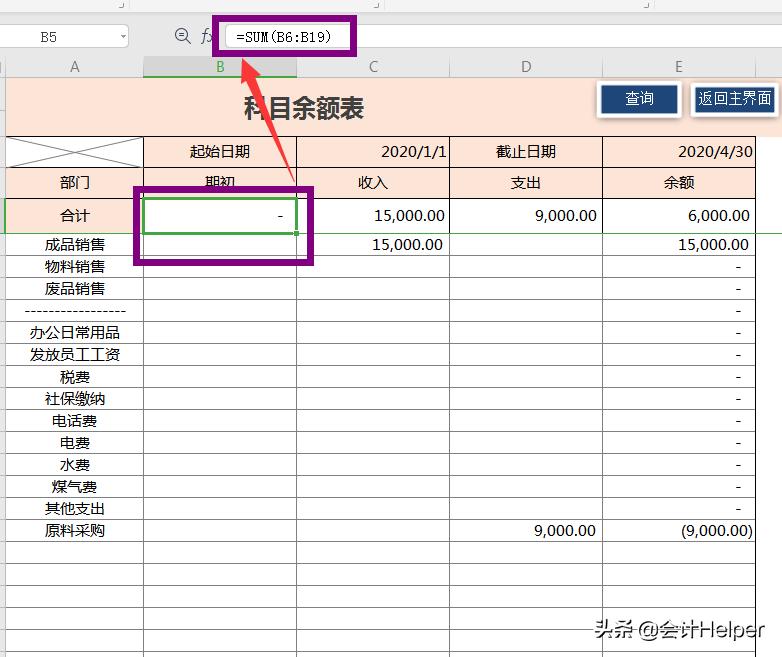Viewport: 782px width, 657px height.
Task: Click the 科目余额表 title
Action: 304,108
